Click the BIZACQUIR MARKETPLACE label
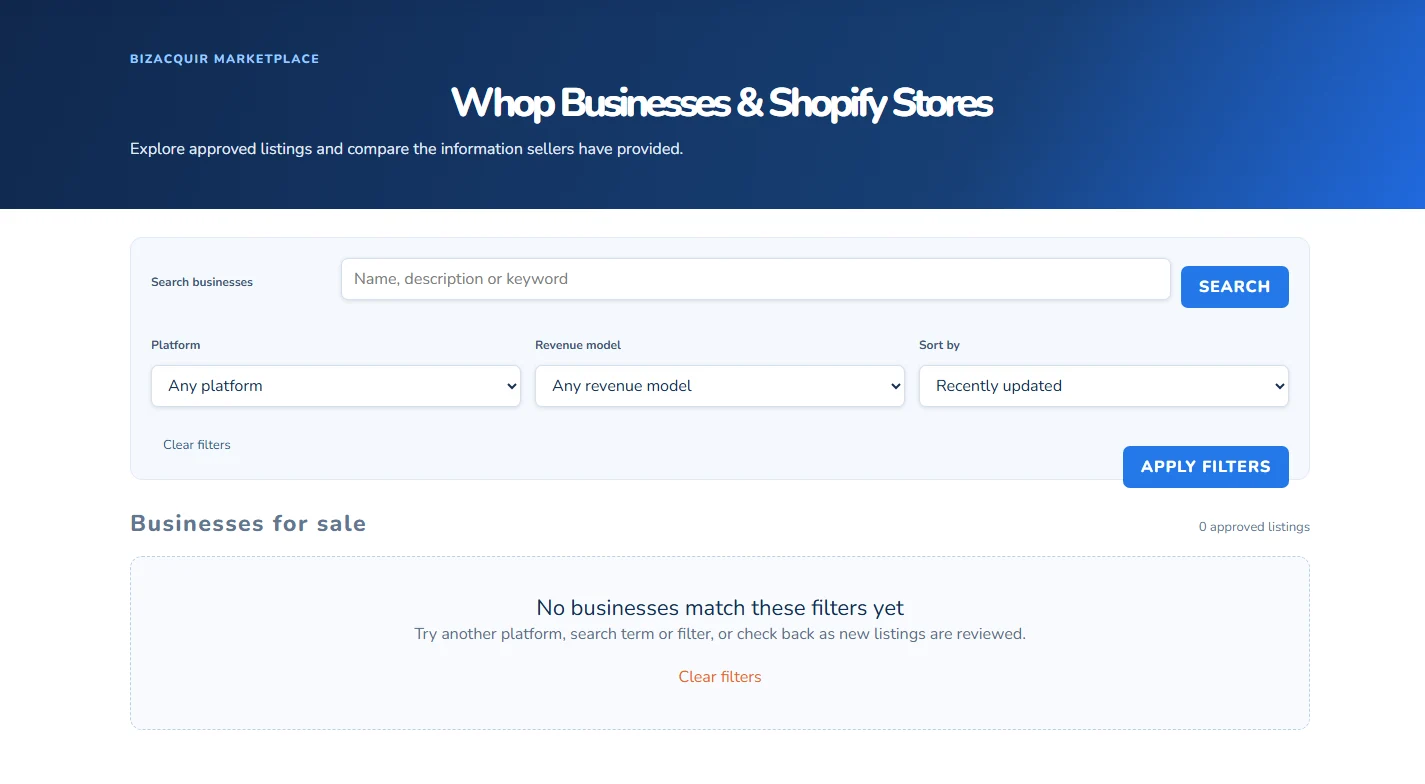 [225, 59]
